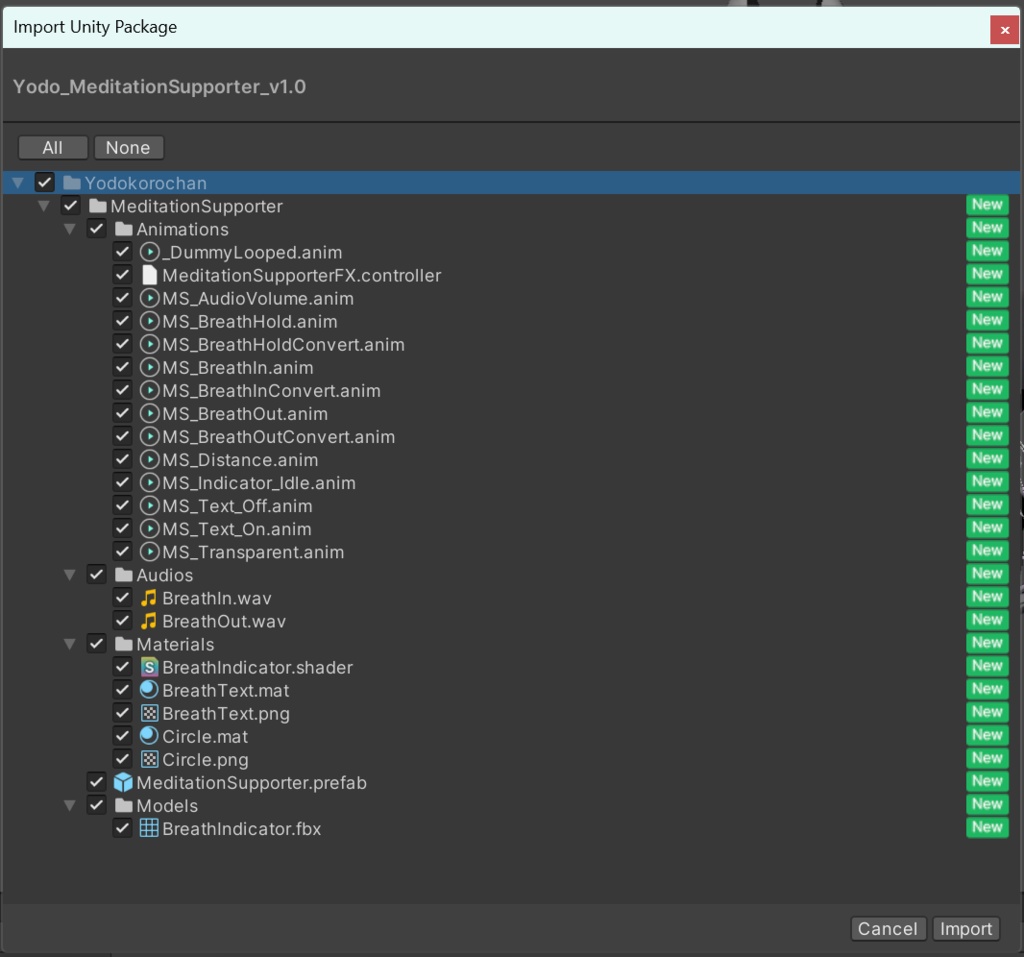Click the Audios folder icon

coord(124,575)
